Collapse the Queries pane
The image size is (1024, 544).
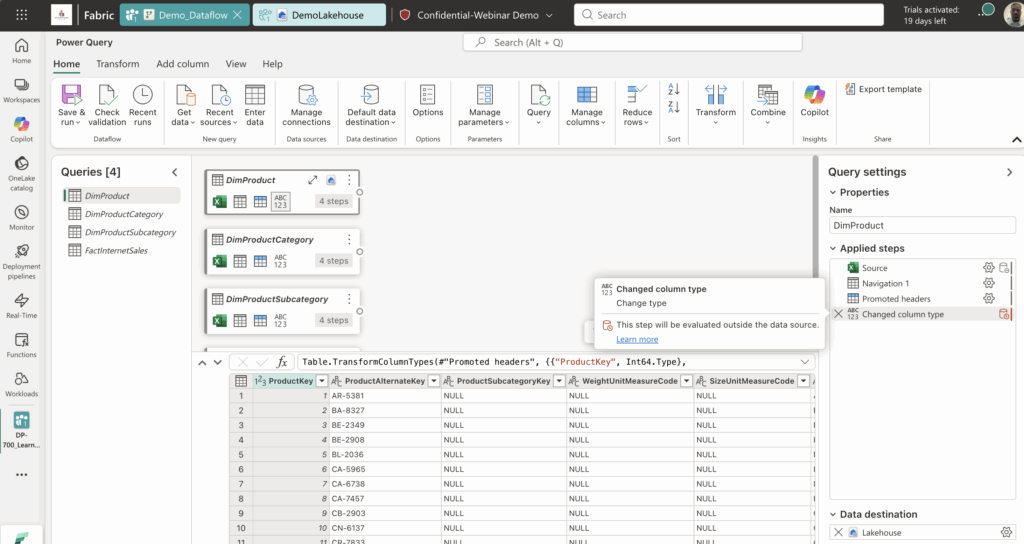174,172
